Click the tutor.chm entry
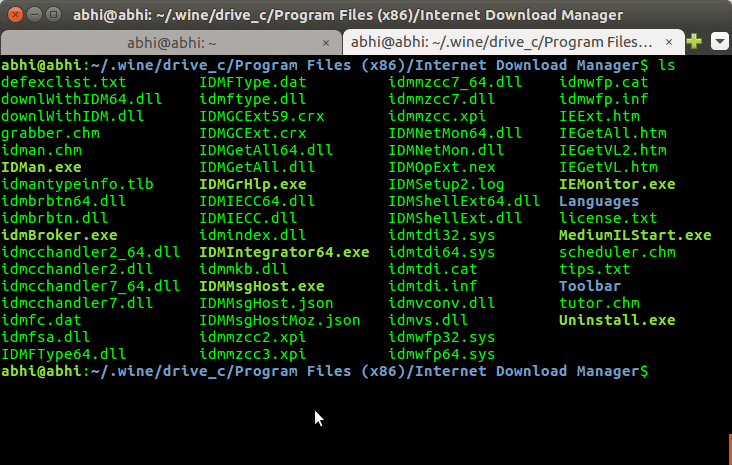 click(600, 303)
